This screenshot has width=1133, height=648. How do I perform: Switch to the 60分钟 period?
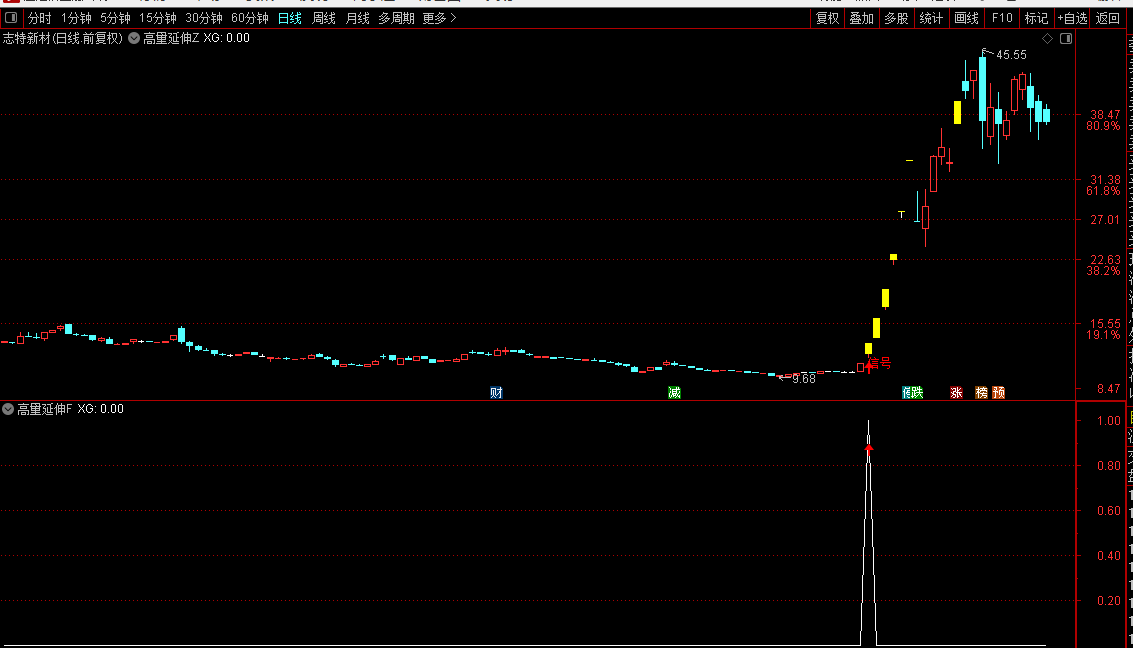point(249,18)
